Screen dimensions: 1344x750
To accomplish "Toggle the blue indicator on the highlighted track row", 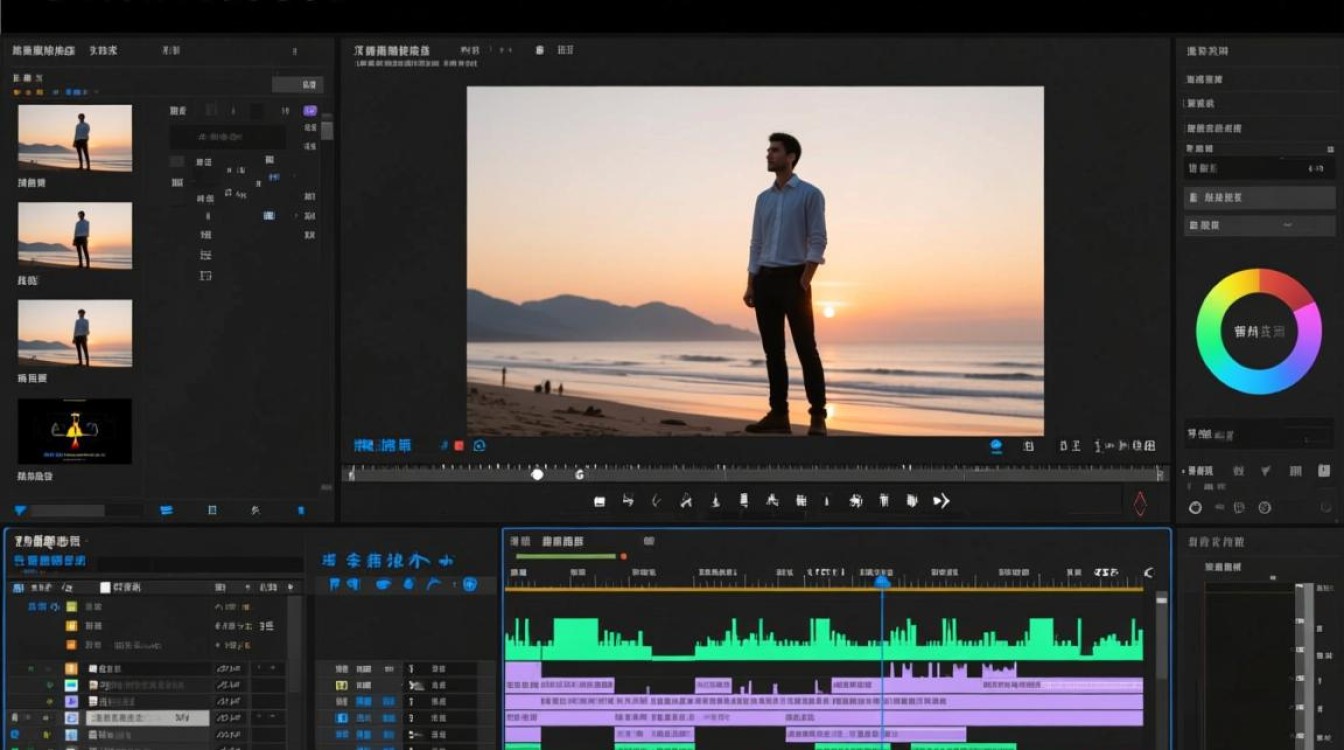I will tap(71, 718).
